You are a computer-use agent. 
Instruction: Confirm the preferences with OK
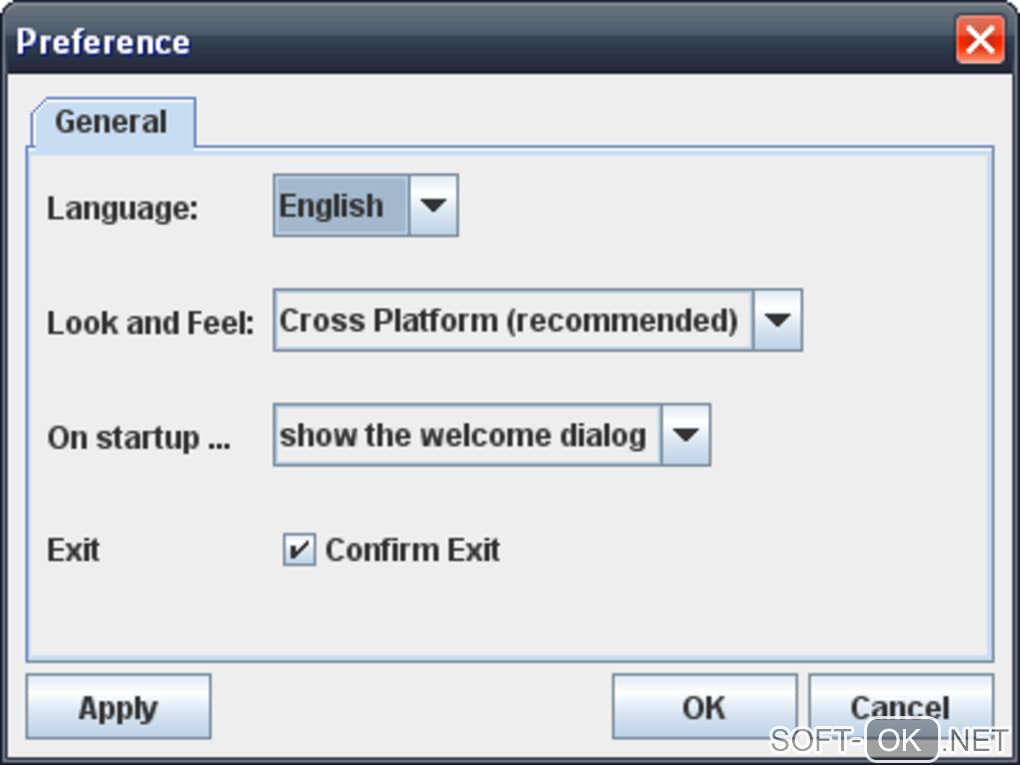703,707
